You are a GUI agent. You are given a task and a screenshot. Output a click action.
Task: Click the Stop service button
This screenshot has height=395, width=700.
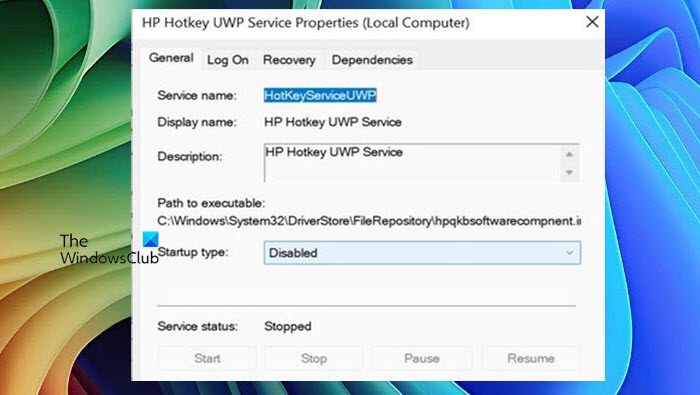click(313, 358)
